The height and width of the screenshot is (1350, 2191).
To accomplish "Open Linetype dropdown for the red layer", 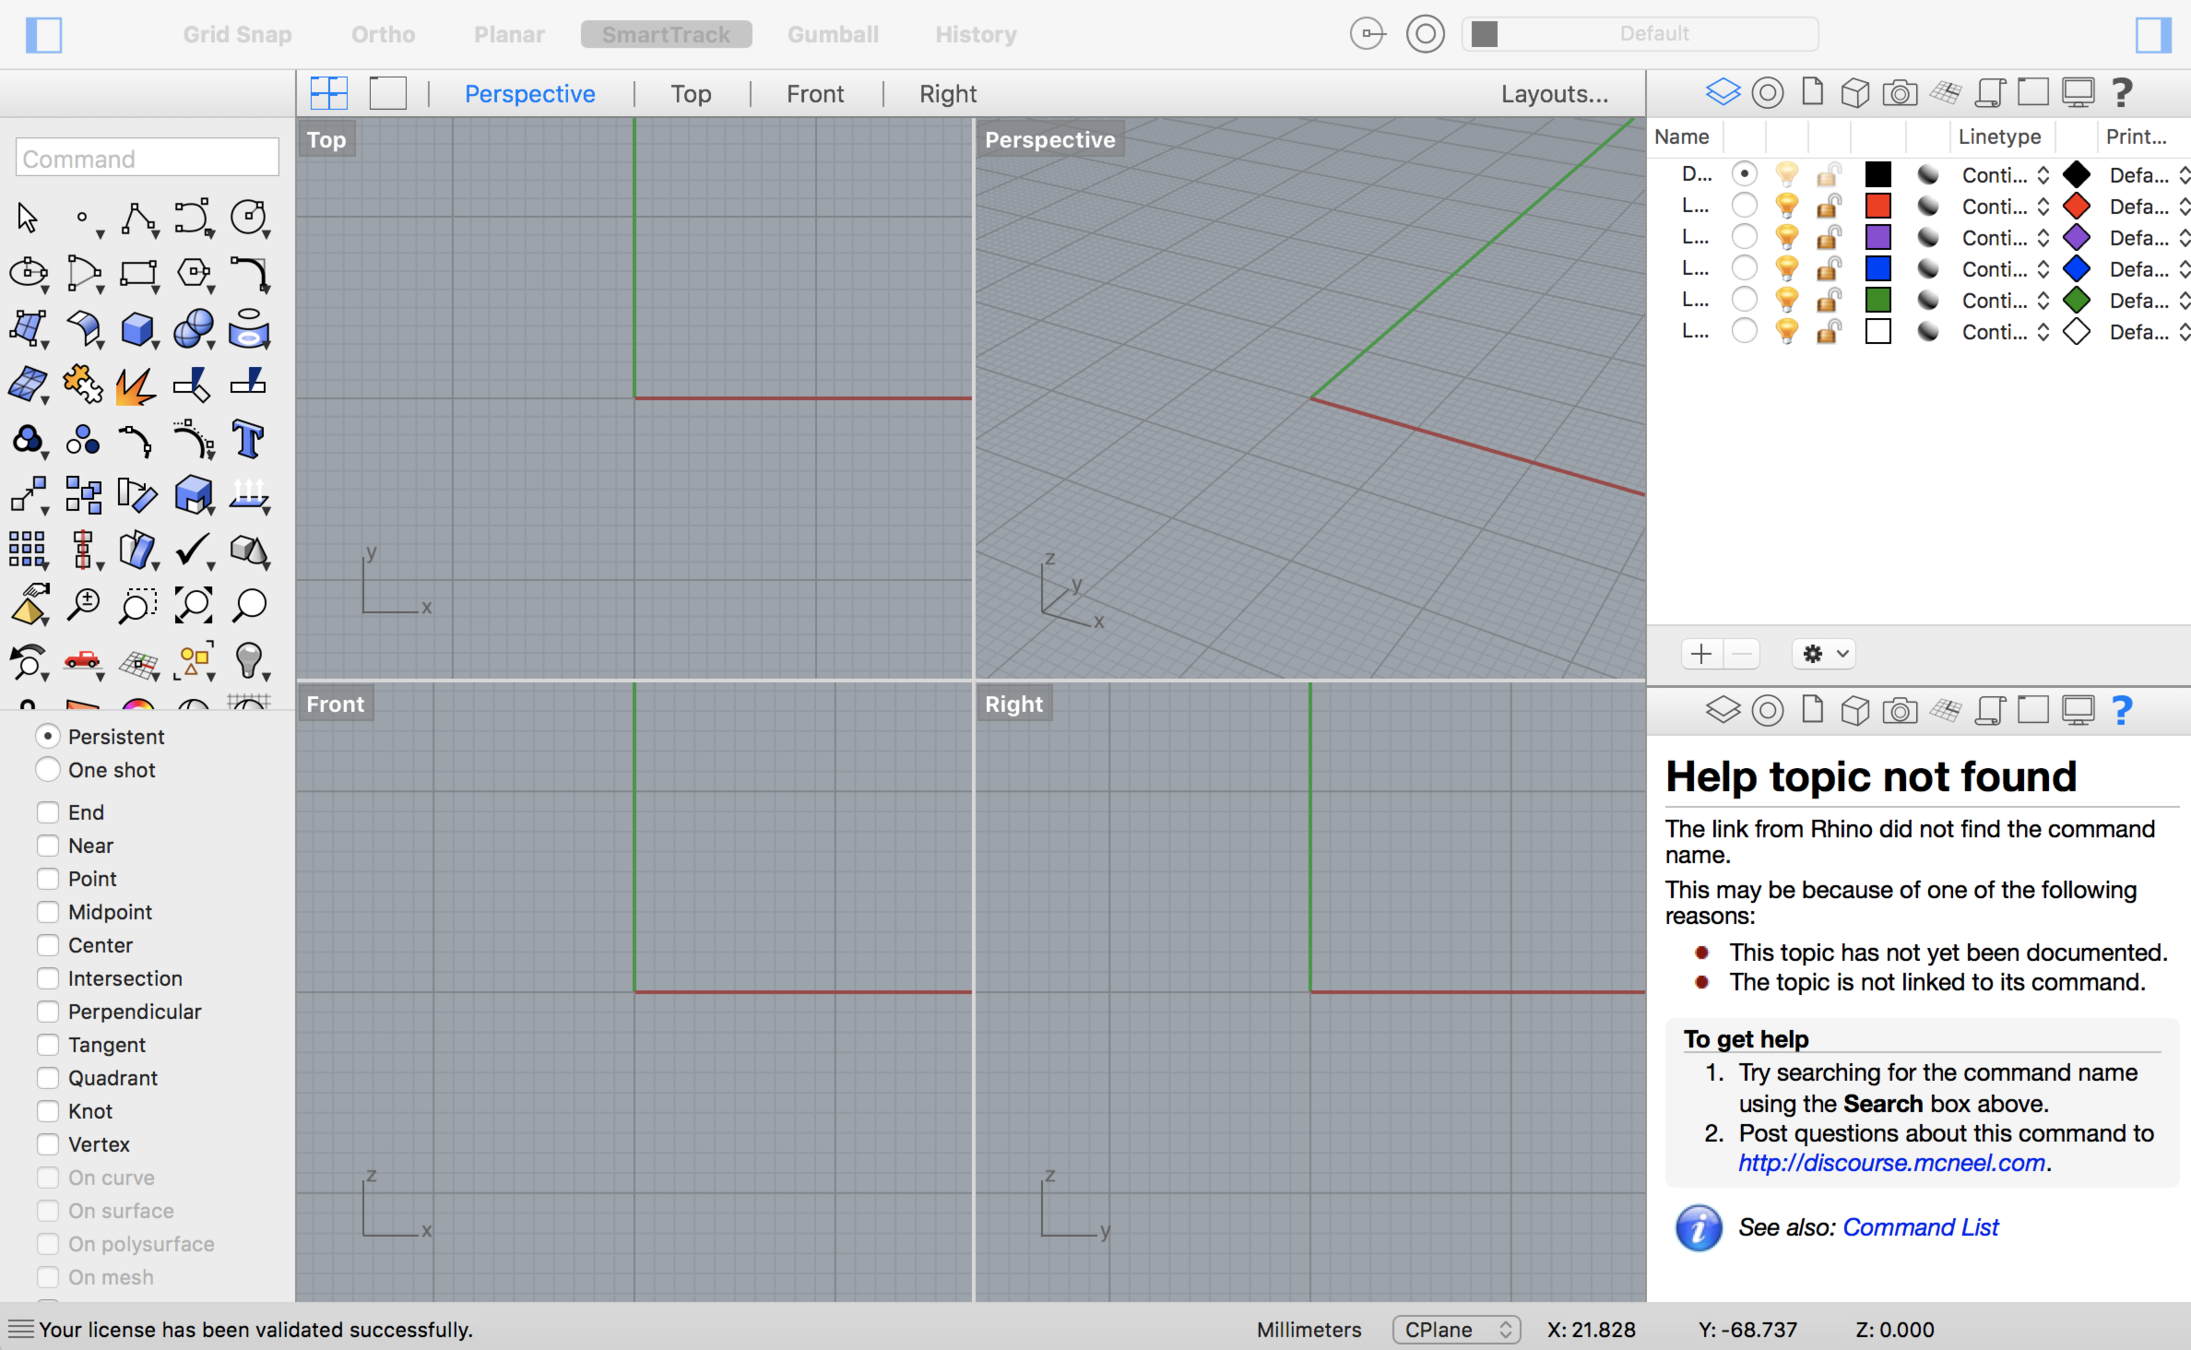I will [2004, 206].
